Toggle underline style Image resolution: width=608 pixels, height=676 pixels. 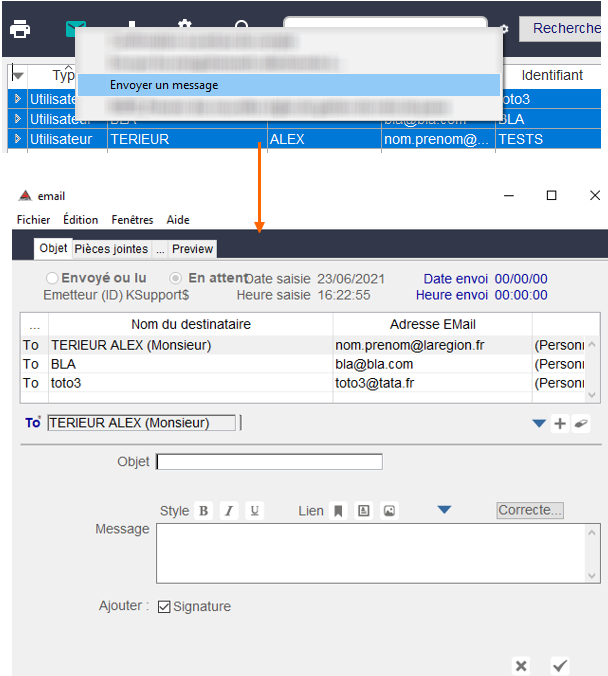pyautogui.click(x=254, y=510)
